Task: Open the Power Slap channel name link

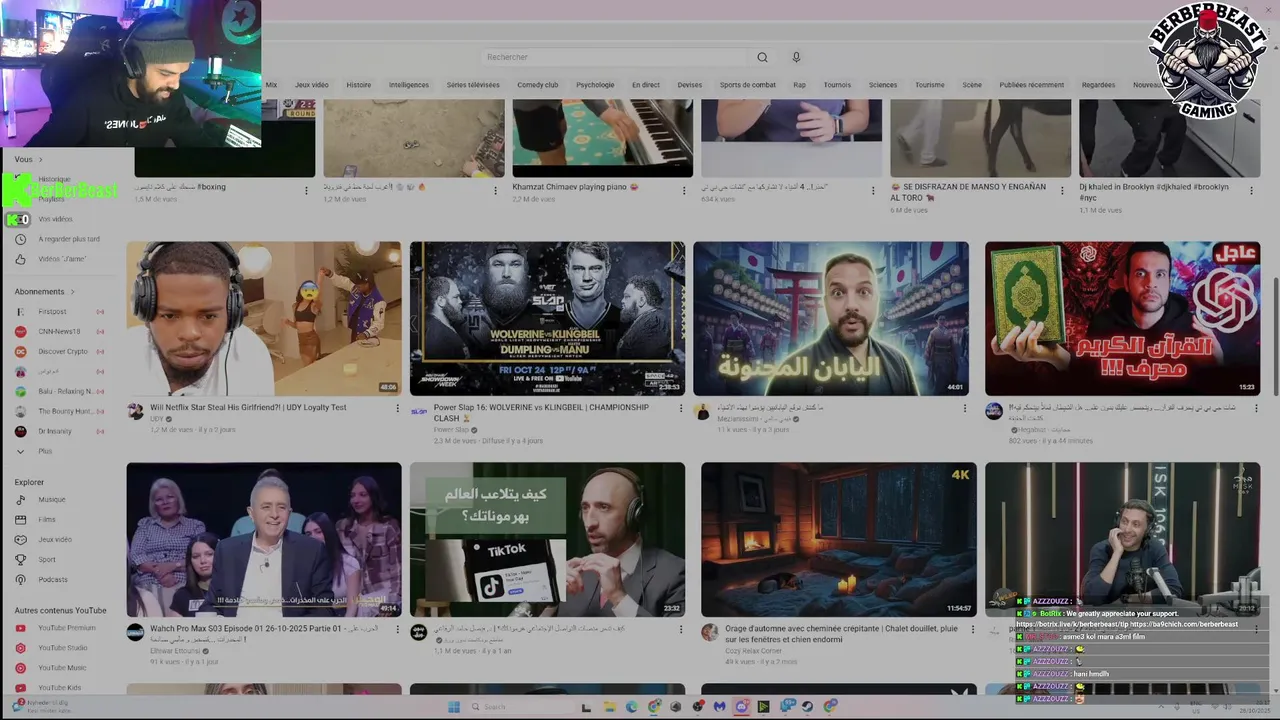Action: (453, 430)
